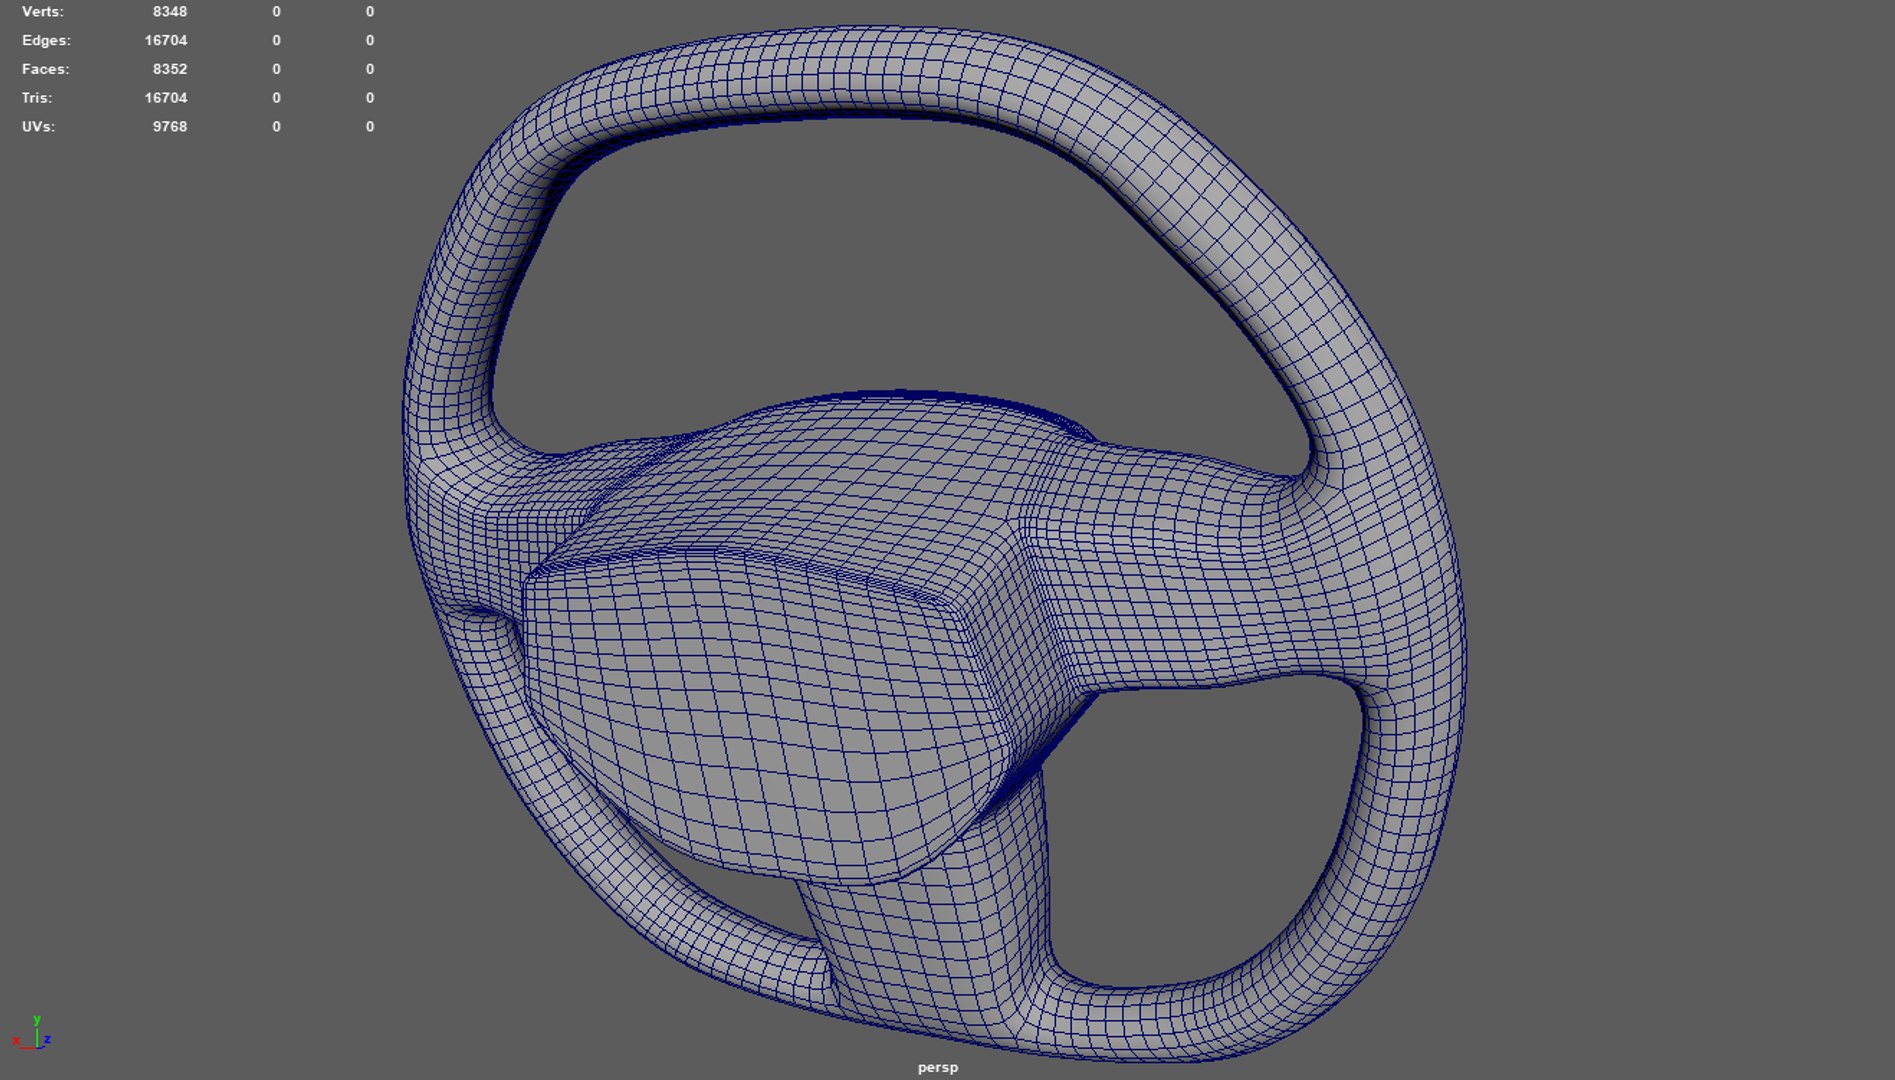1895x1080 pixels.
Task: Click the Tris: label in the heads-up display
Action: 37,98
